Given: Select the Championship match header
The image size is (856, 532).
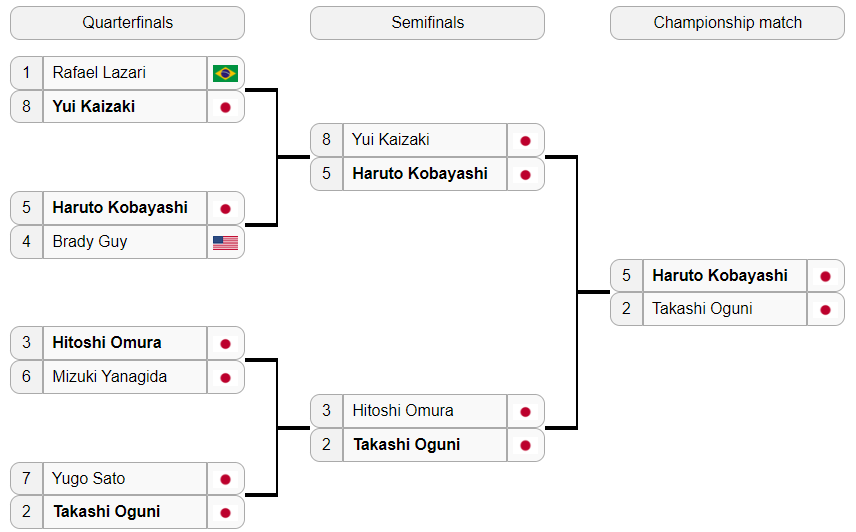Looking at the screenshot, I should pyautogui.click(x=727, y=23).
